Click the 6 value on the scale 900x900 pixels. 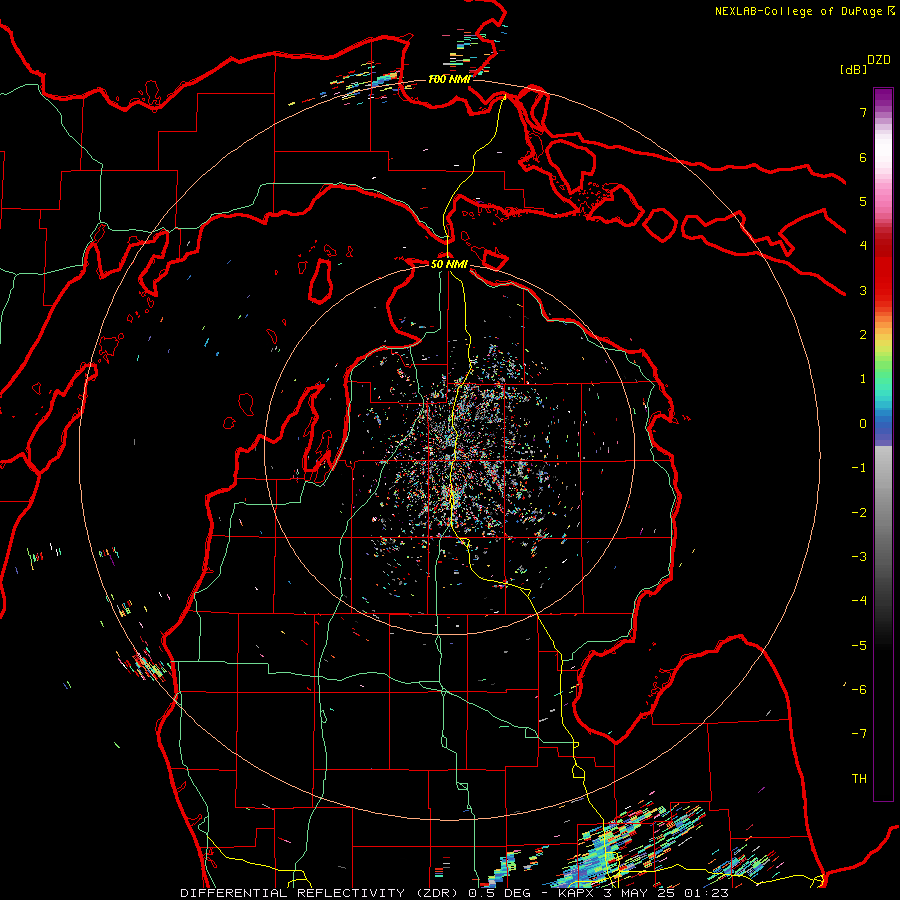(x=863, y=157)
